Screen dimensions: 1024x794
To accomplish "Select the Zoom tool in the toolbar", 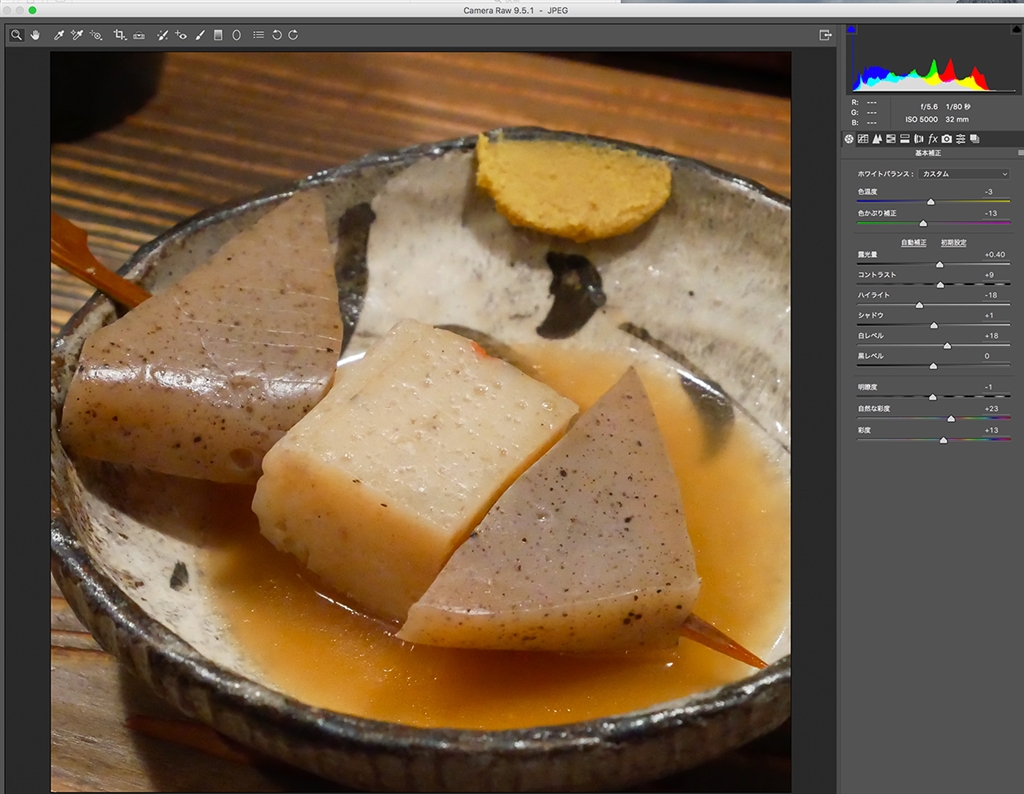I will [x=16, y=35].
